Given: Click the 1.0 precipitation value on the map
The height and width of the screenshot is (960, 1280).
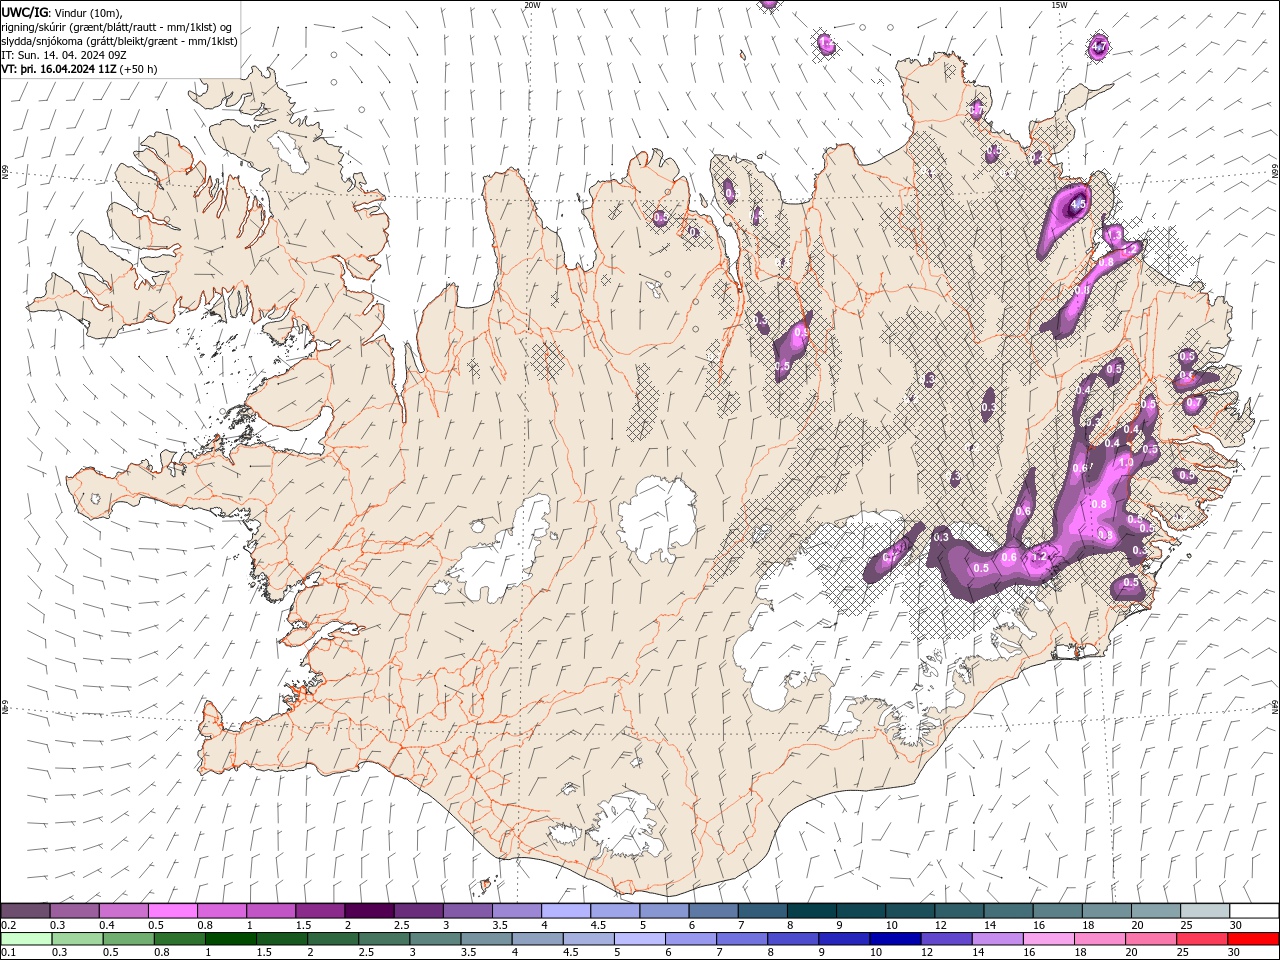Looking at the screenshot, I should point(1126,463).
